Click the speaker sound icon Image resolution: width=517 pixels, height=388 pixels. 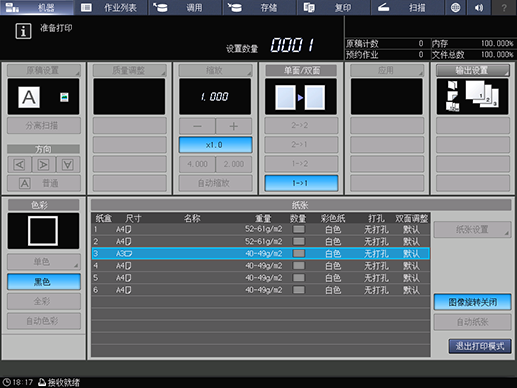[479, 7]
